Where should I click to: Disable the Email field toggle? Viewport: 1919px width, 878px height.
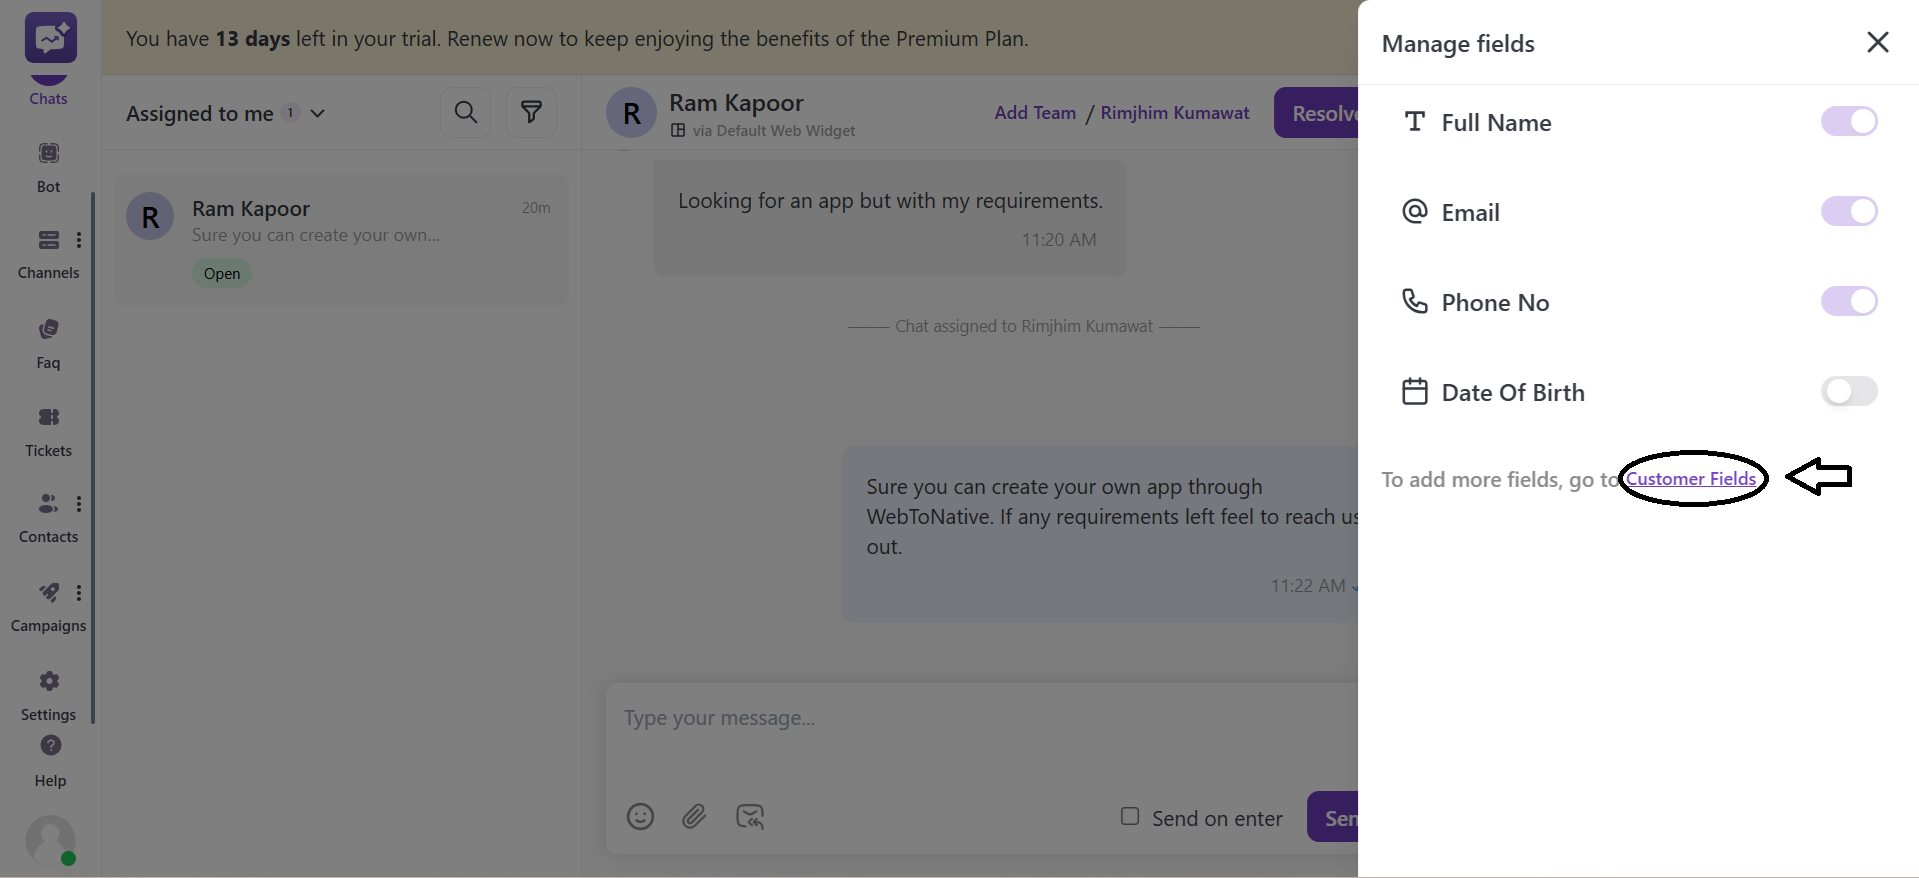[x=1849, y=211]
